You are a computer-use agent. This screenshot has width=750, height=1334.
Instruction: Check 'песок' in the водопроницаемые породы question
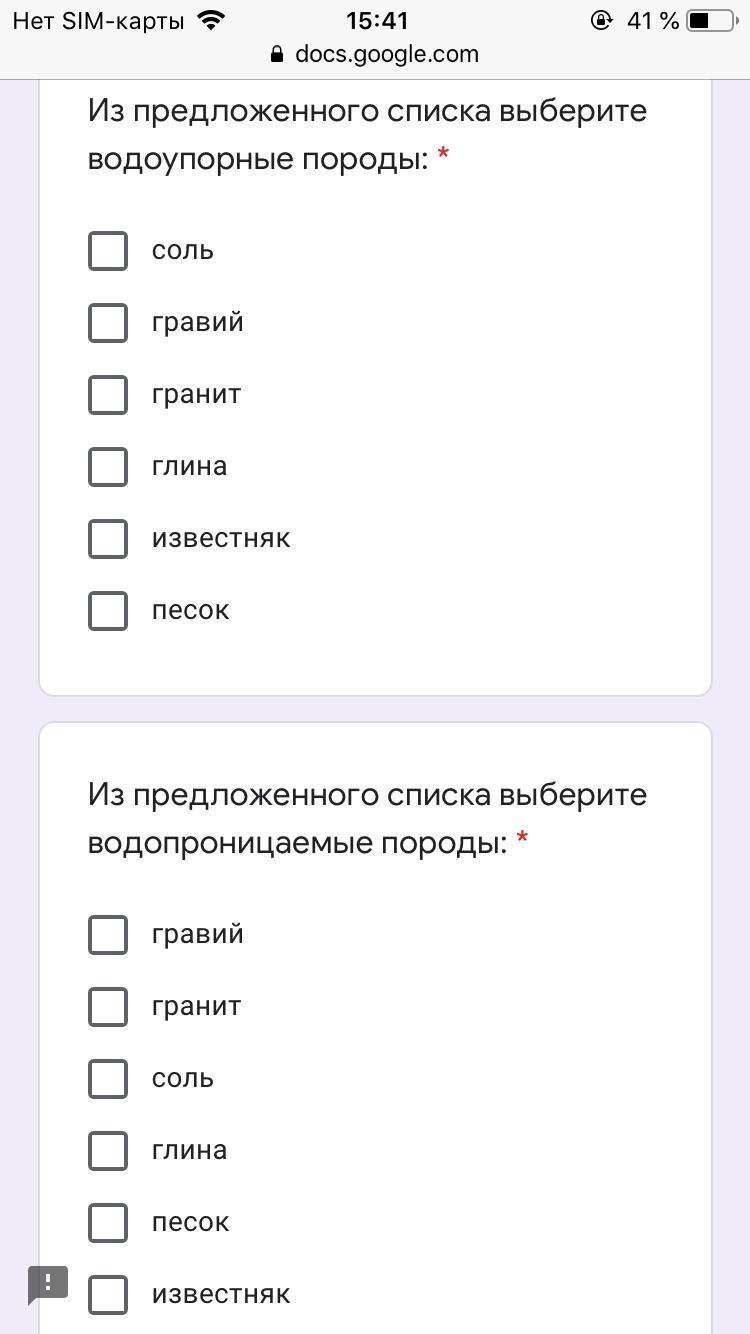pos(108,1223)
